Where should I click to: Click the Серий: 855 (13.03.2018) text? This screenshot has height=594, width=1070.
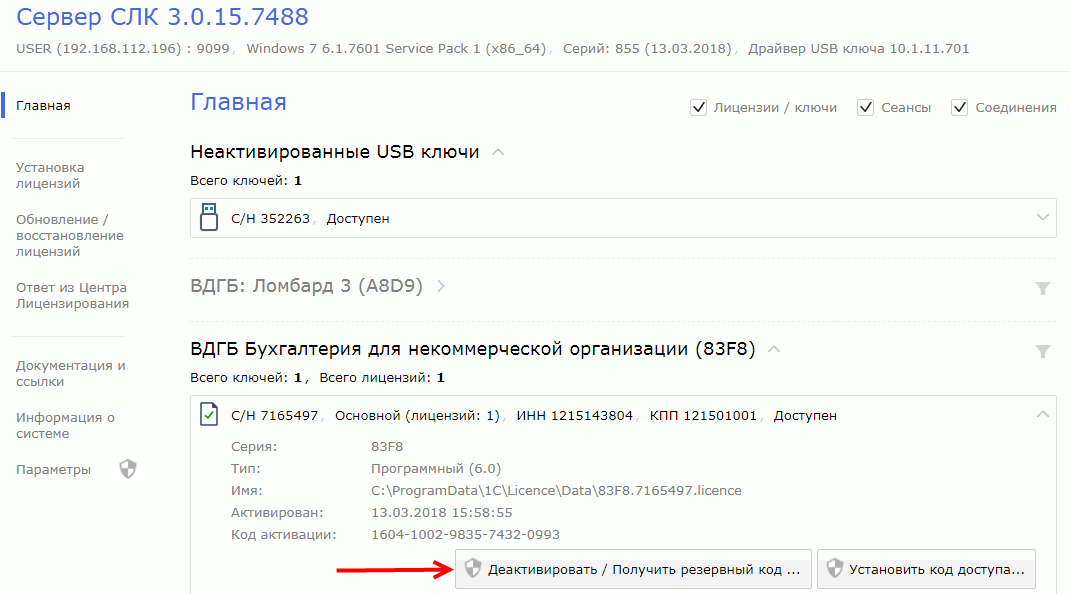pos(647,48)
